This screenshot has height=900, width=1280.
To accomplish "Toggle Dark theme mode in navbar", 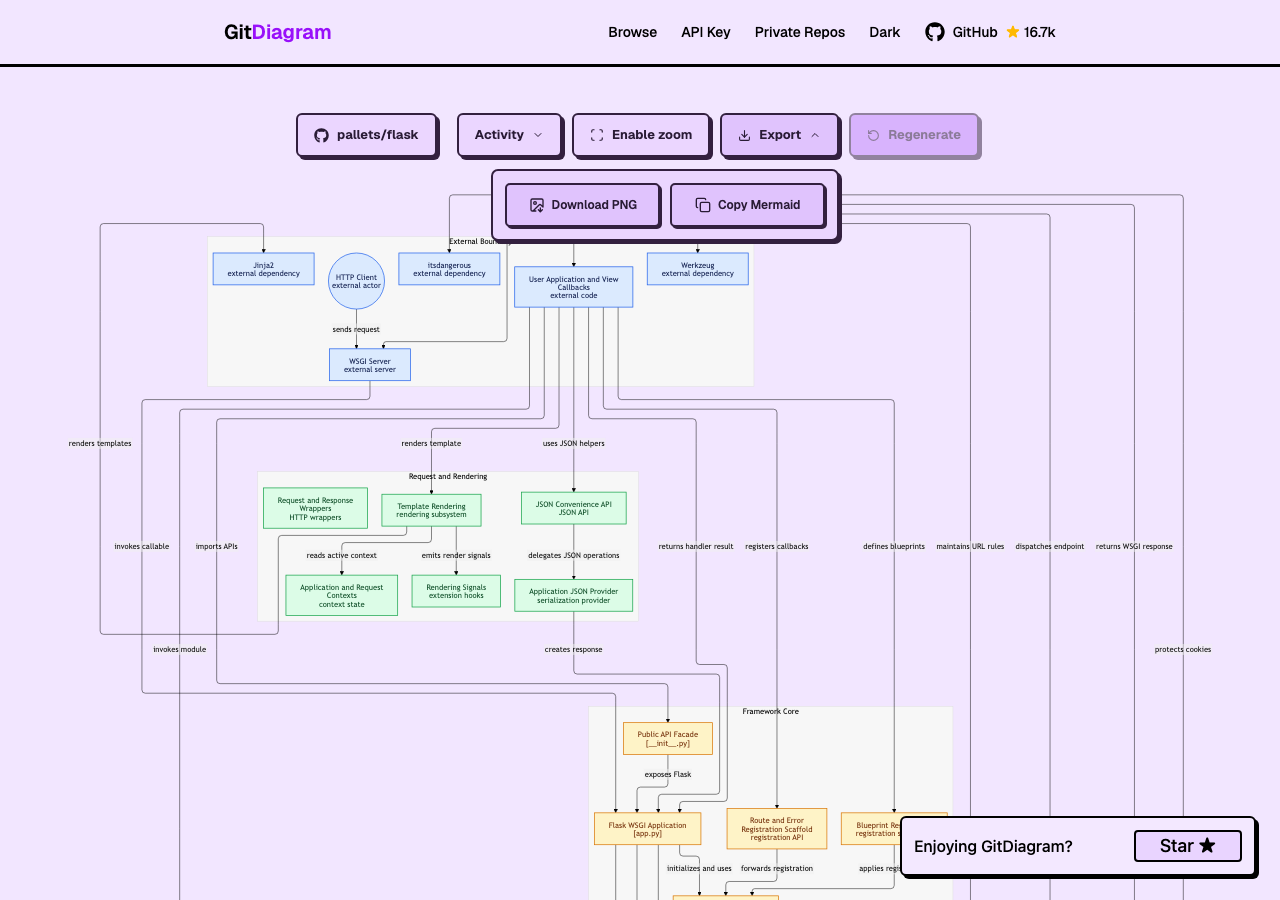I will 884,32.
